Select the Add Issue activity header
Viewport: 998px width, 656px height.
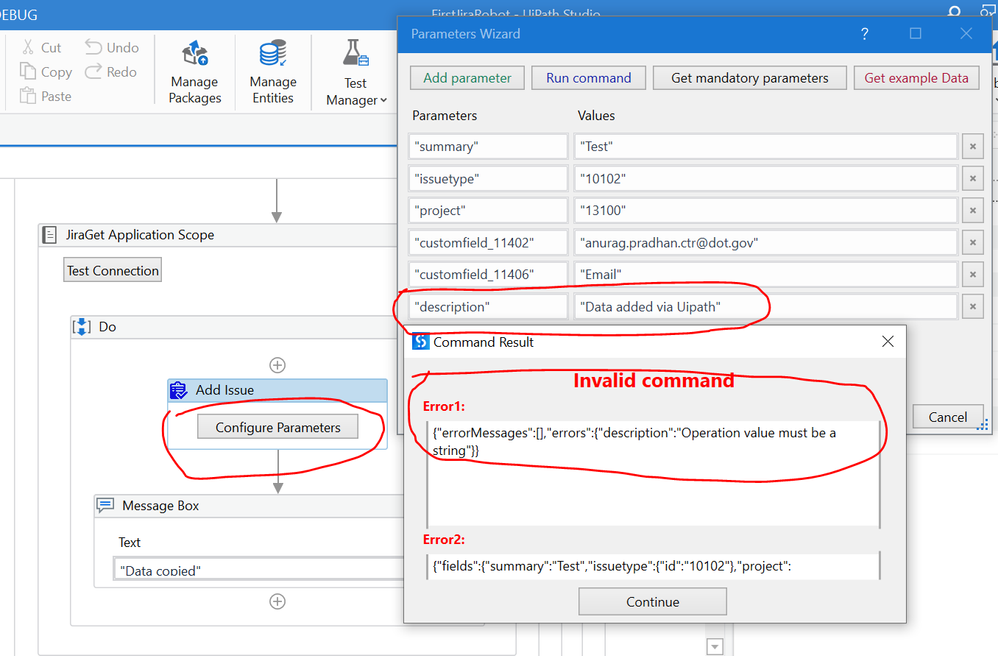pyautogui.click(x=278, y=390)
